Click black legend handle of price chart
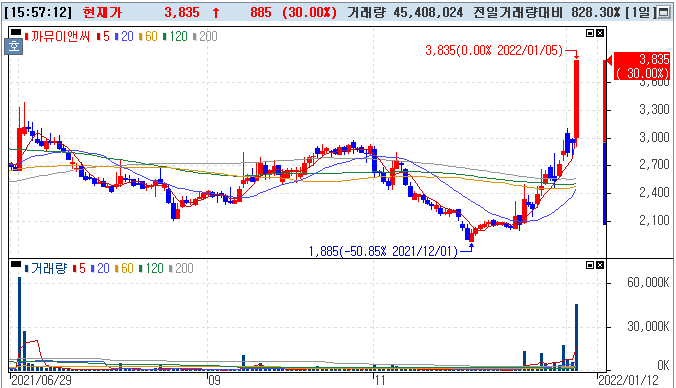This screenshot has width=676, height=388. [x=16, y=32]
